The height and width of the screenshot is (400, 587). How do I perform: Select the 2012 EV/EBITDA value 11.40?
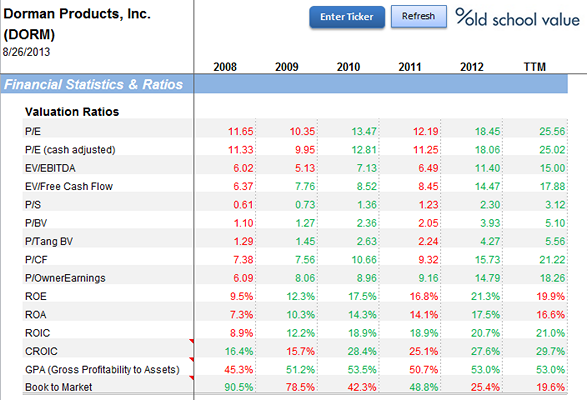point(487,168)
